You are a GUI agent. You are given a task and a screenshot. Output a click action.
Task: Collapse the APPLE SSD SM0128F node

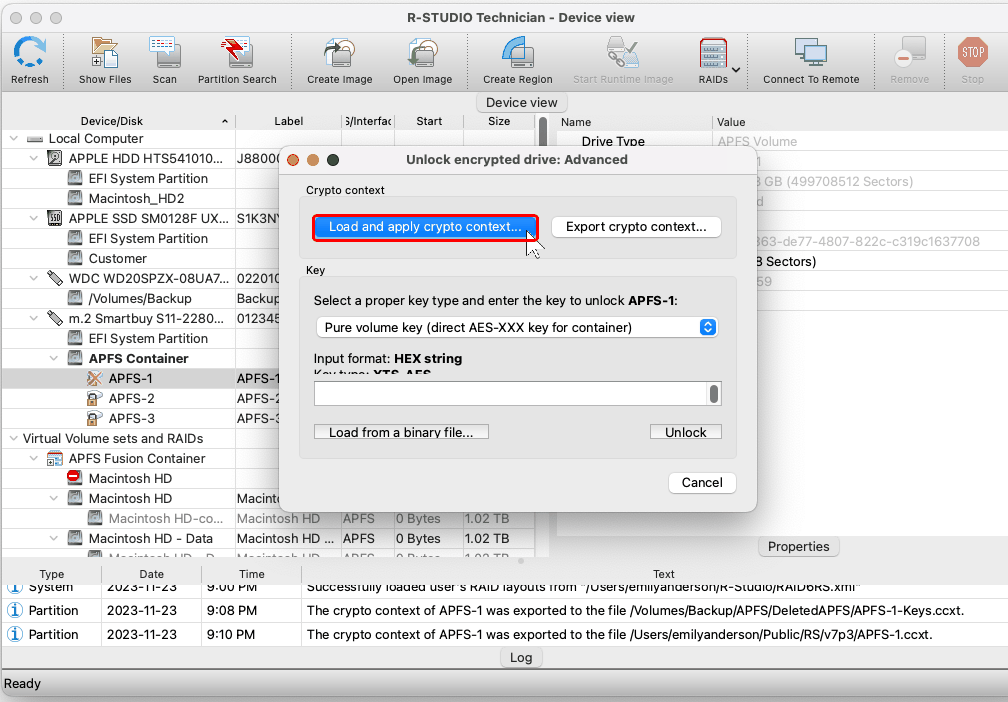[x=33, y=218]
